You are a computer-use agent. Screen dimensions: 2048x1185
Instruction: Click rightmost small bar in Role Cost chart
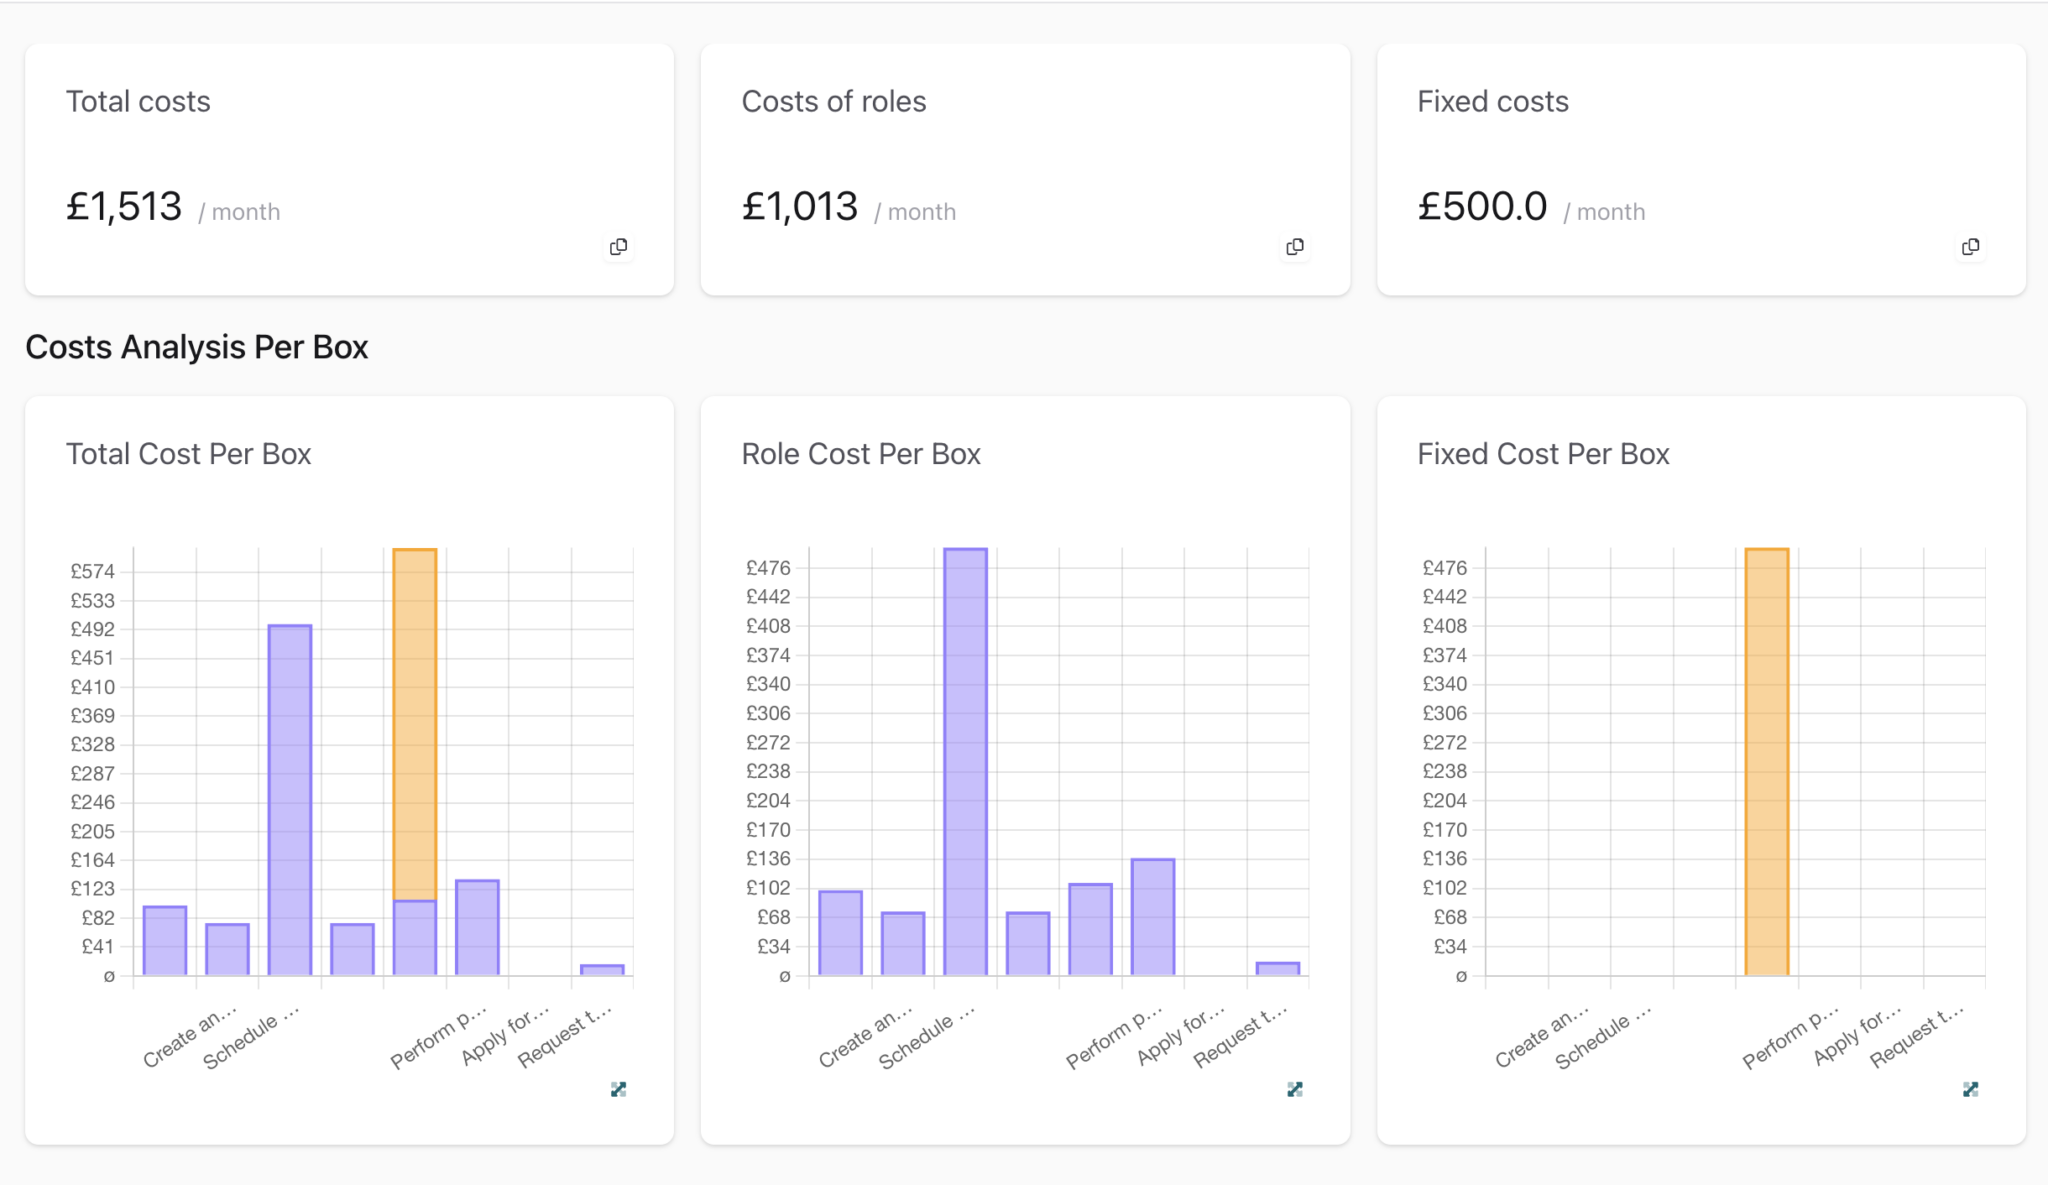click(1277, 968)
